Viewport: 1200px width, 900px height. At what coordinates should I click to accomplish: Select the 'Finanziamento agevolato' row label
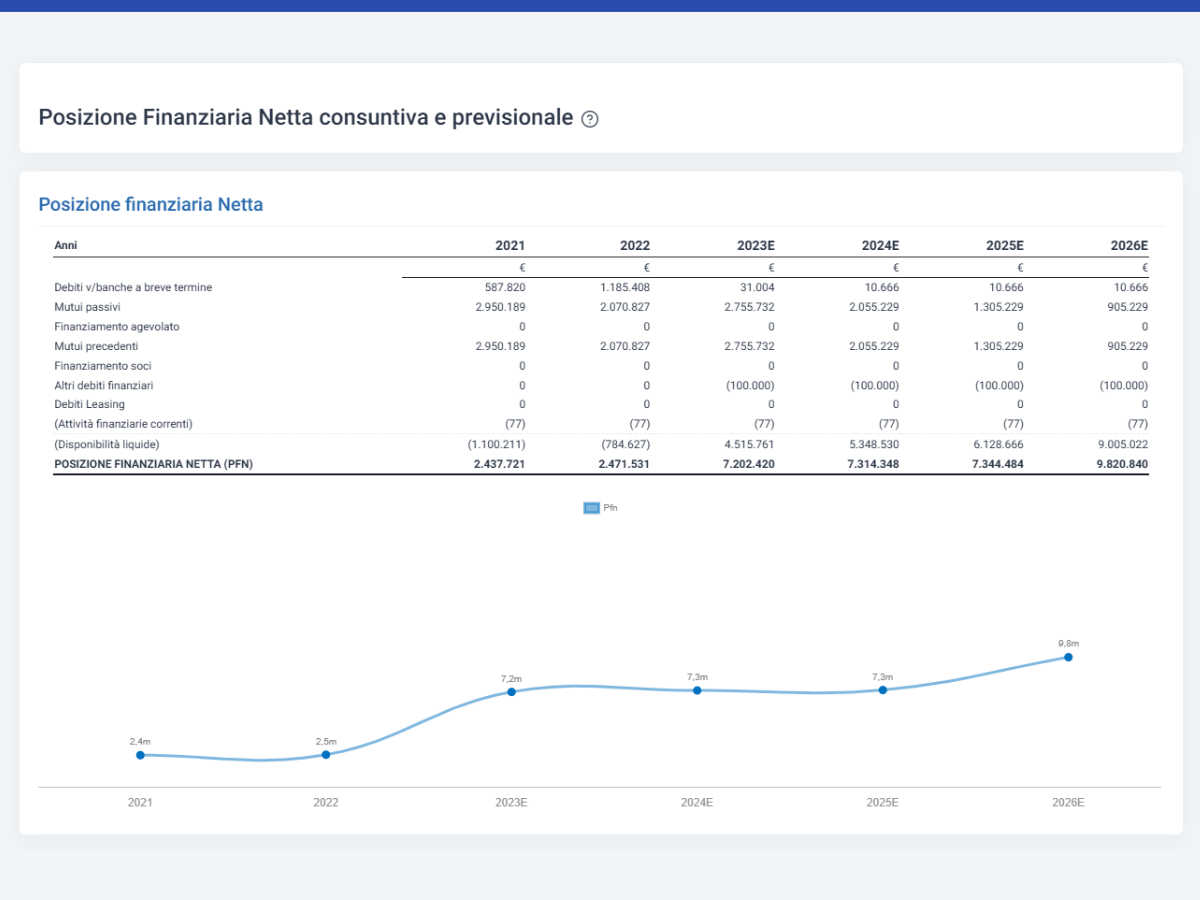click(117, 327)
